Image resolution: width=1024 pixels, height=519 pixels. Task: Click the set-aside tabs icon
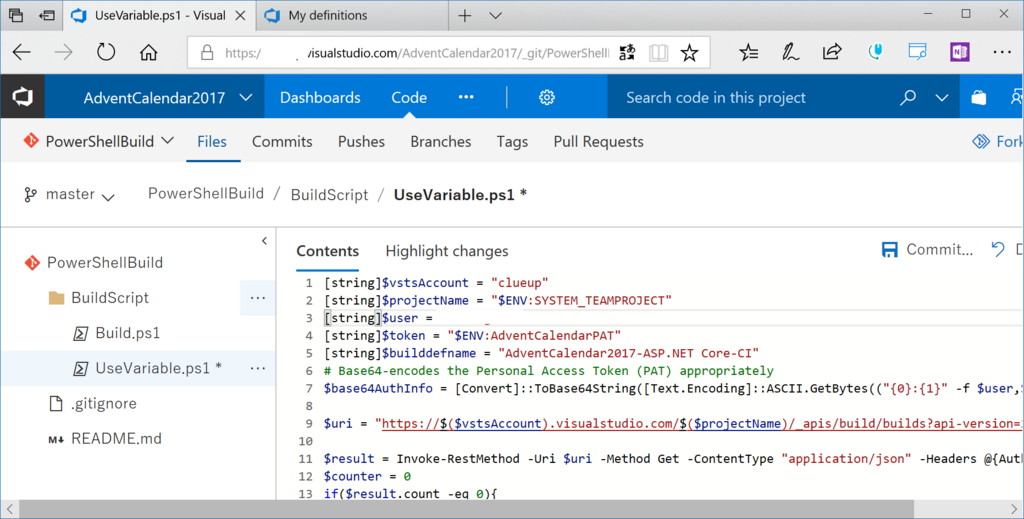(x=47, y=15)
